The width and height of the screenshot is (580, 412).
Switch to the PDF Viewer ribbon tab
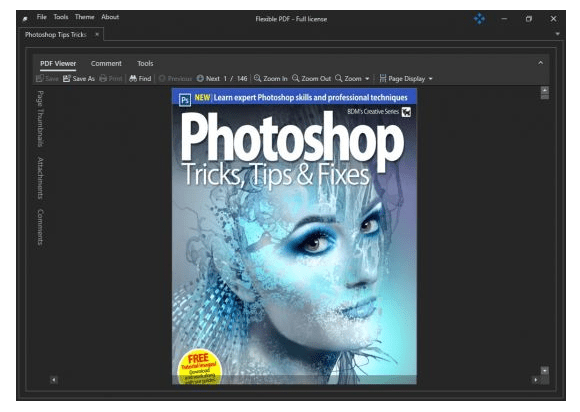(x=58, y=64)
